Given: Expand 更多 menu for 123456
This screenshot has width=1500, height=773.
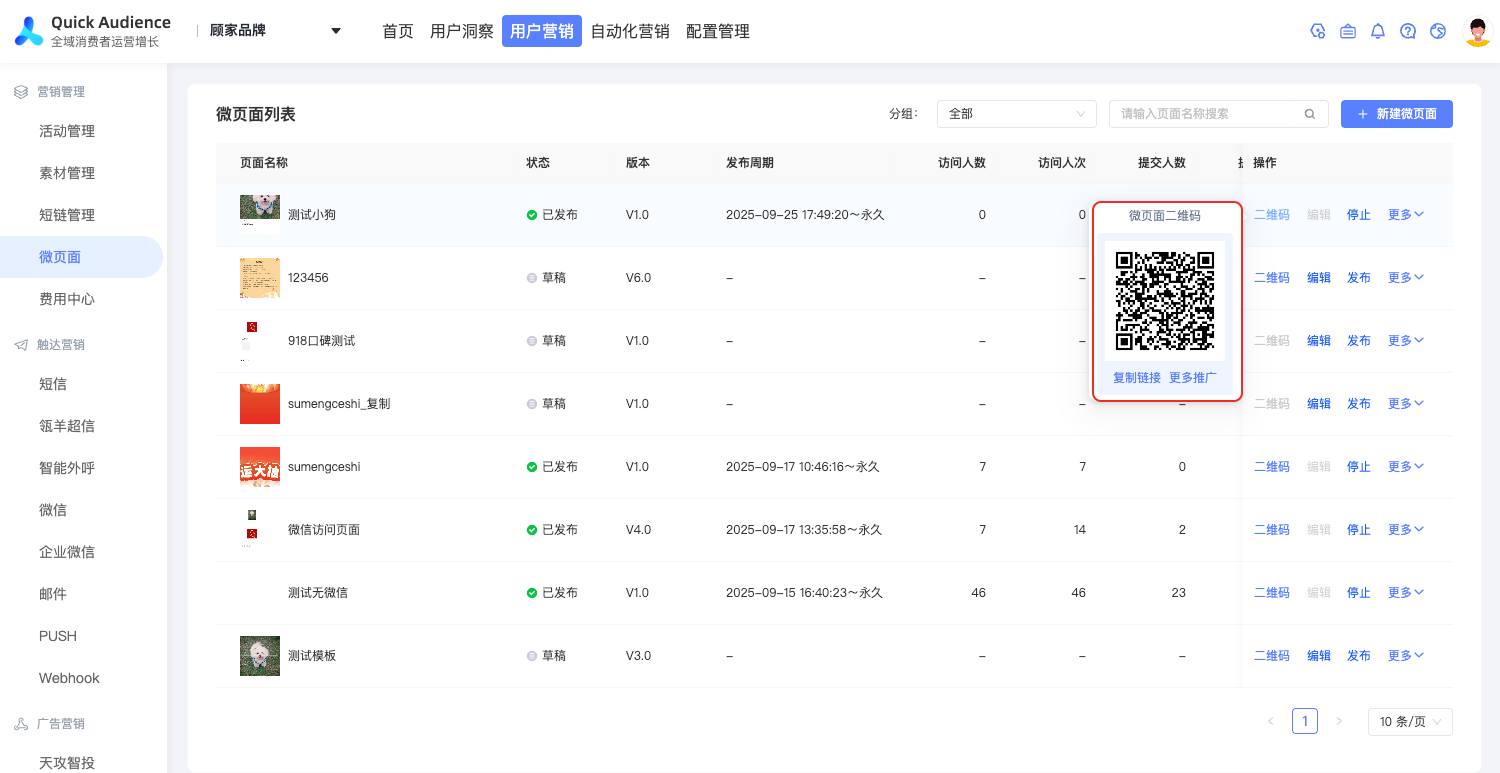Looking at the screenshot, I should [1405, 278].
